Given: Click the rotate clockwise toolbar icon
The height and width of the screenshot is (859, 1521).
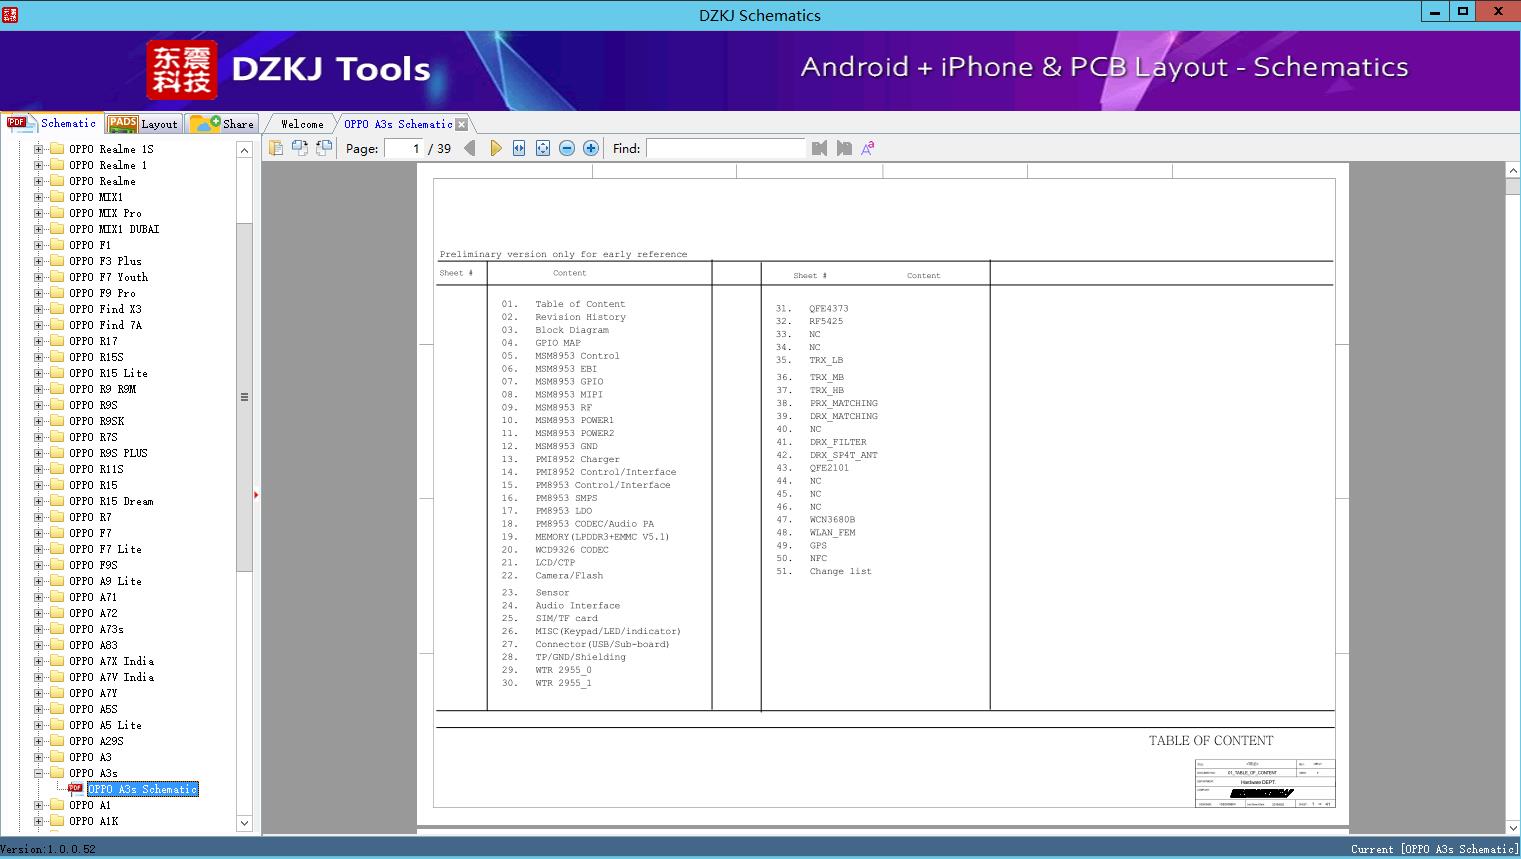Looking at the screenshot, I should coord(323,148).
